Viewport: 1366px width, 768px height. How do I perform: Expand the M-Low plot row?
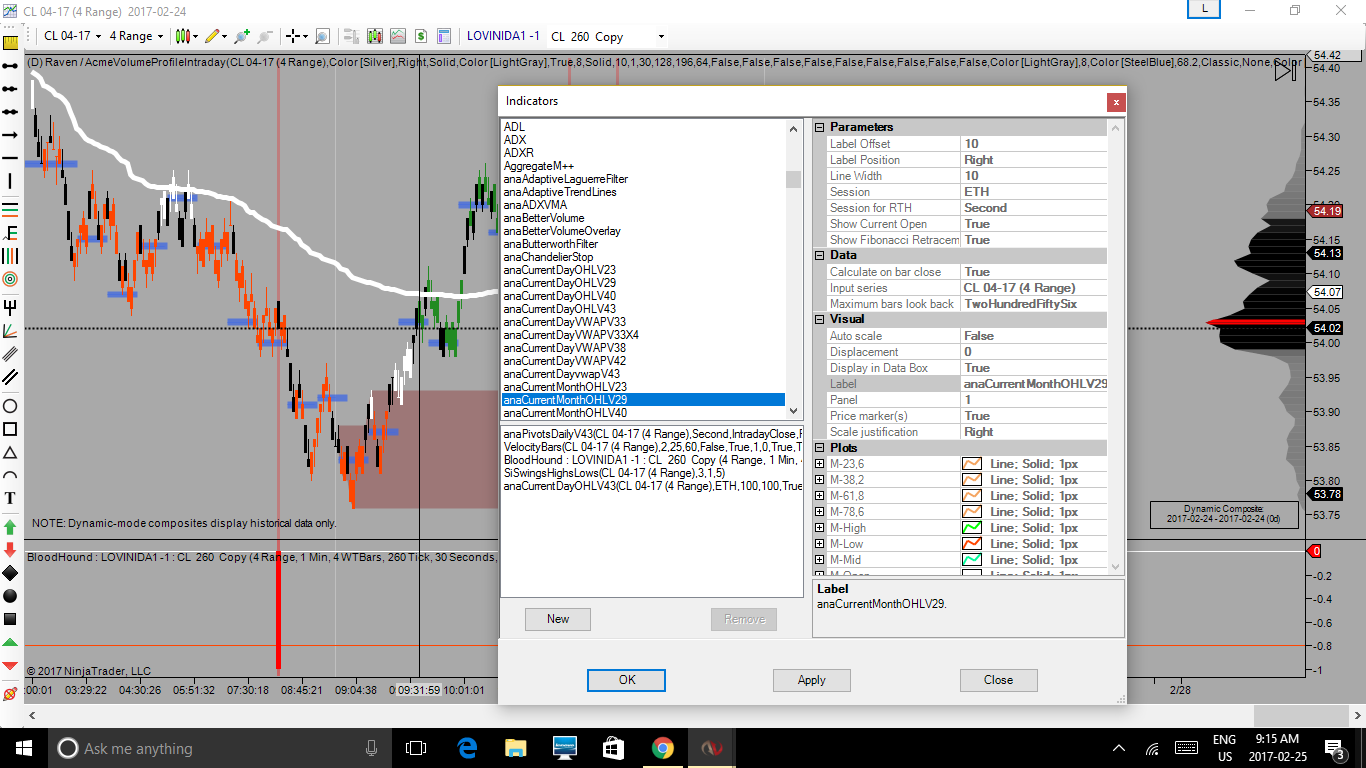coord(820,544)
